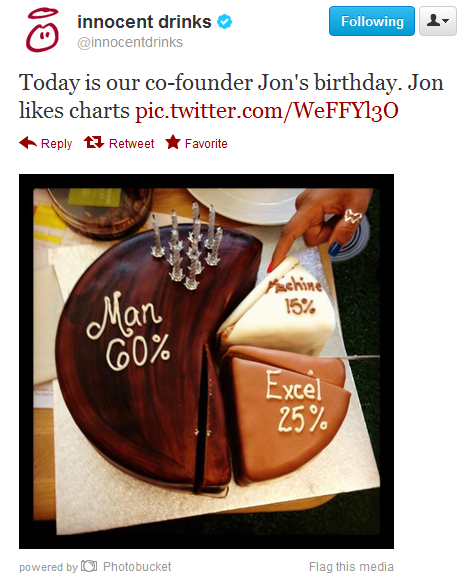Click the Photobucket camera icon
Image resolution: width=465 pixels, height=585 pixels.
(x=89, y=566)
